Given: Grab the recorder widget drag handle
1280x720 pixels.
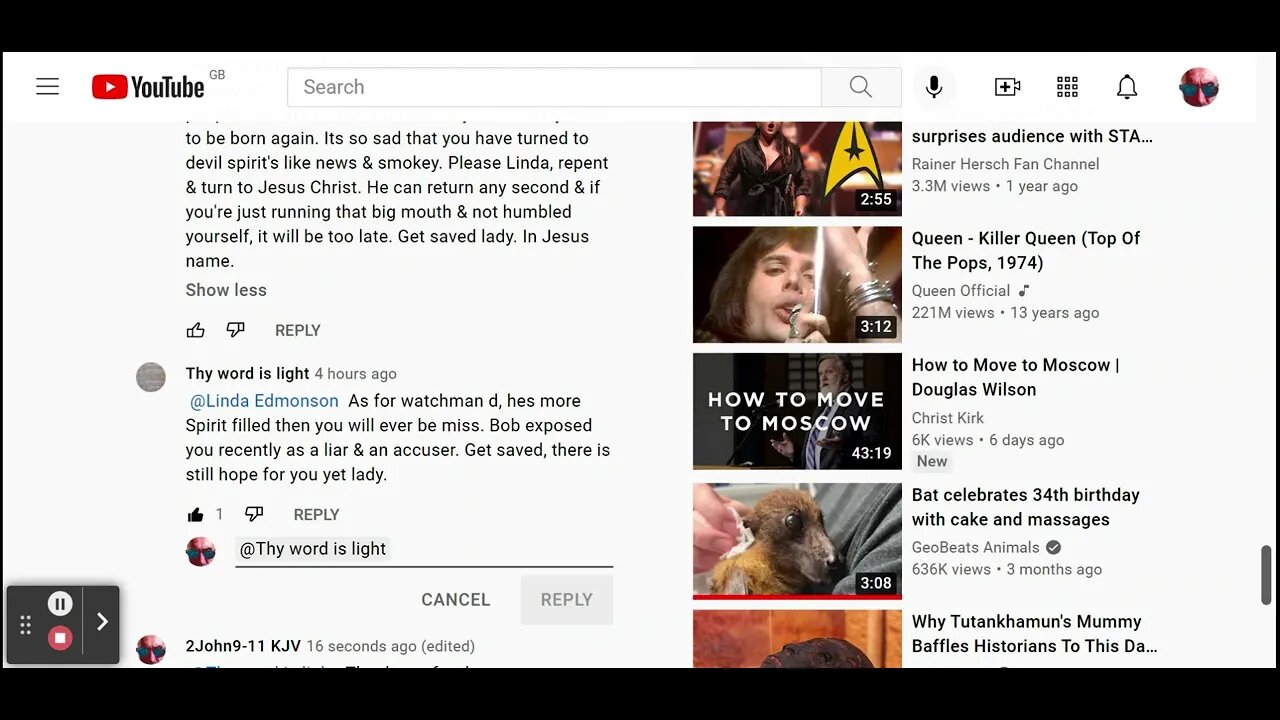Looking at the screenshot, I should pos(25,625).
